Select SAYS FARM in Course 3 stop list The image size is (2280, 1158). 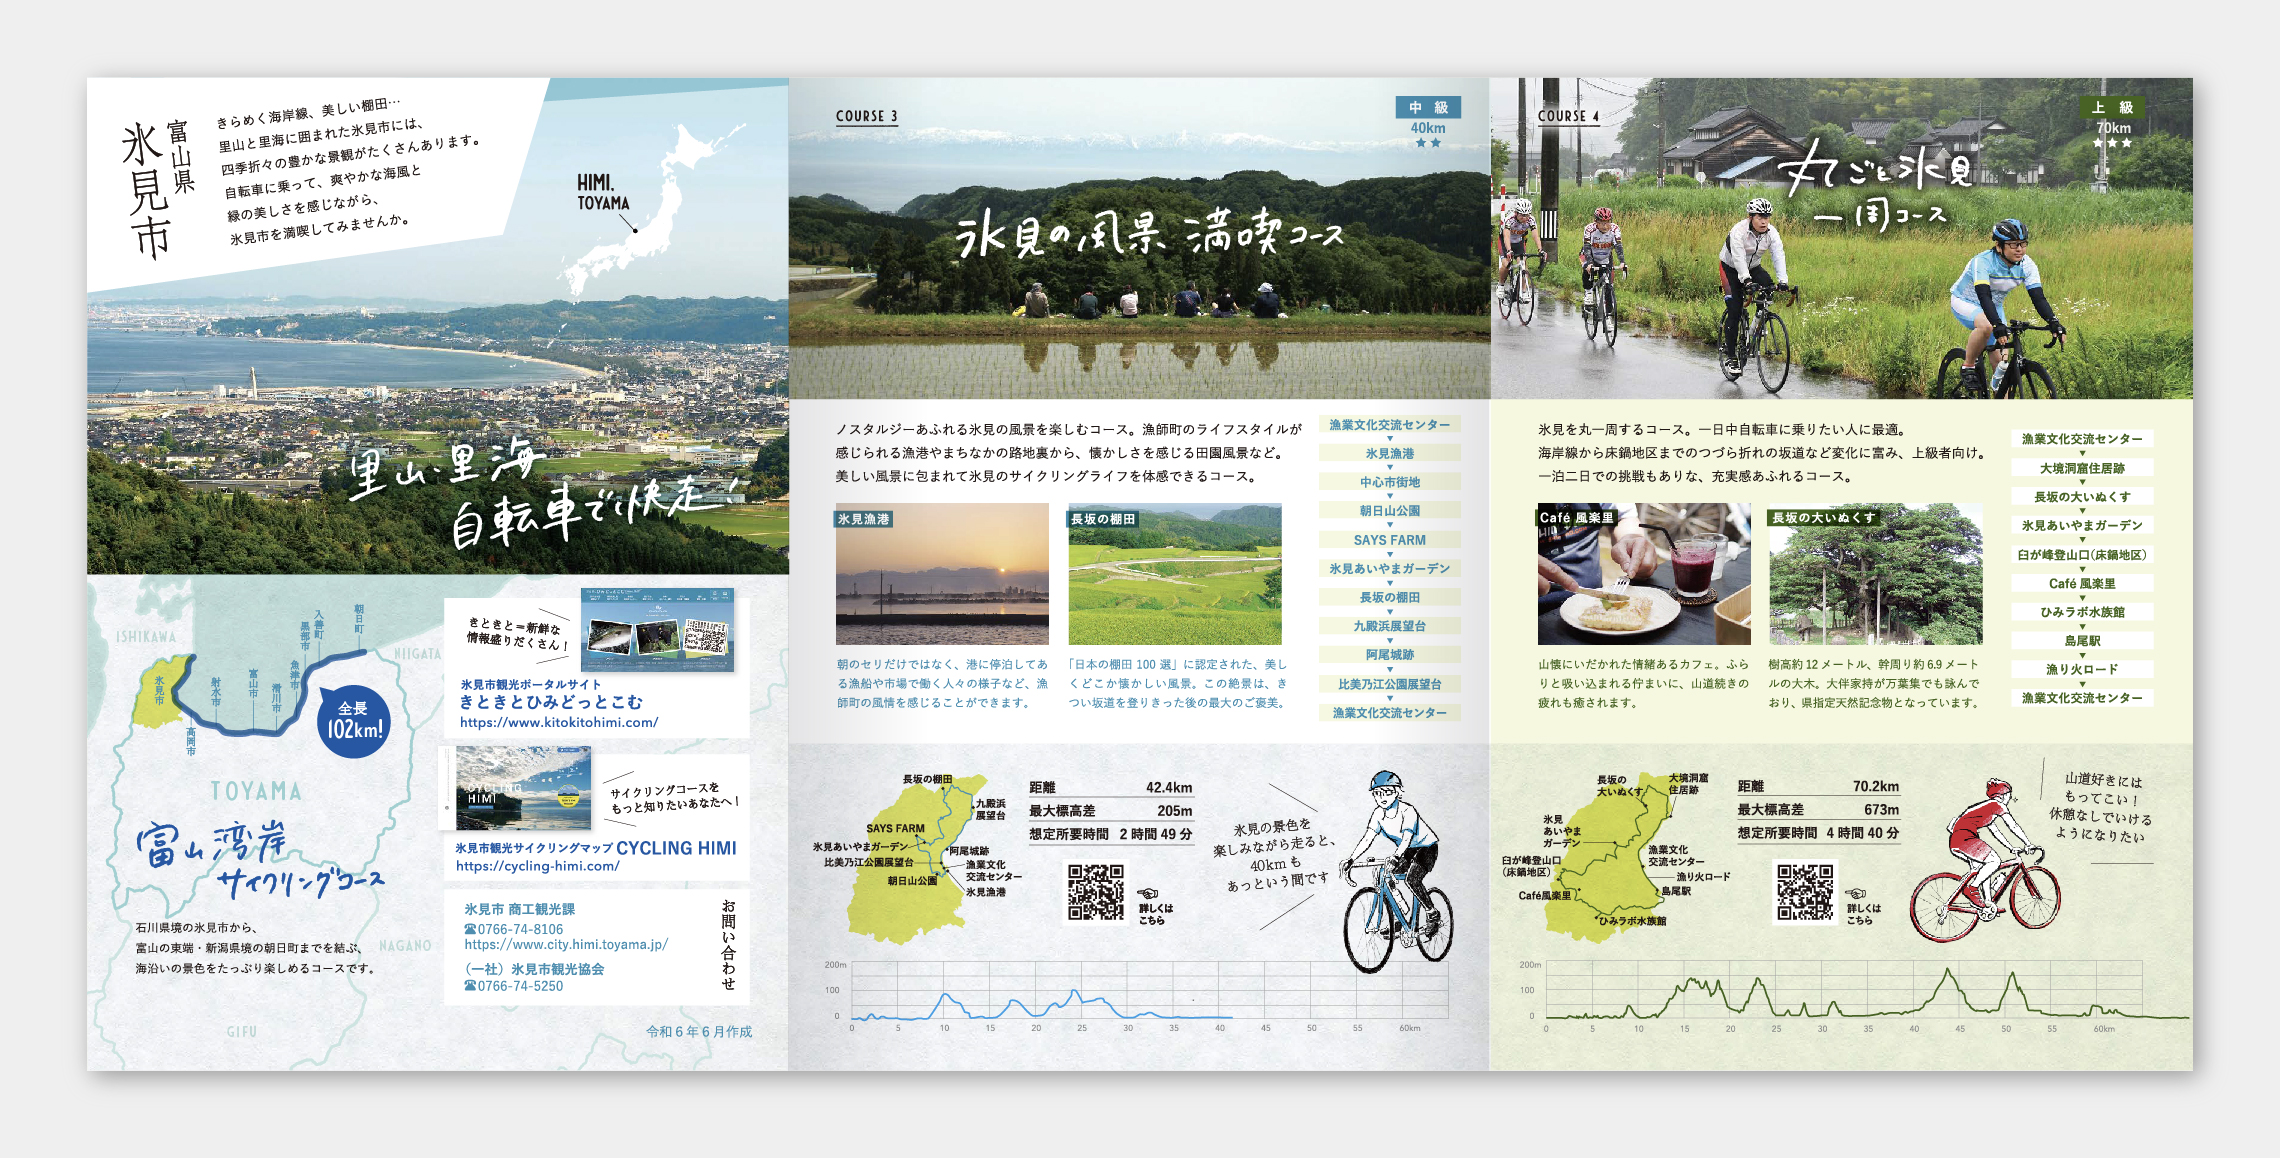click(x=1390, y=540)
